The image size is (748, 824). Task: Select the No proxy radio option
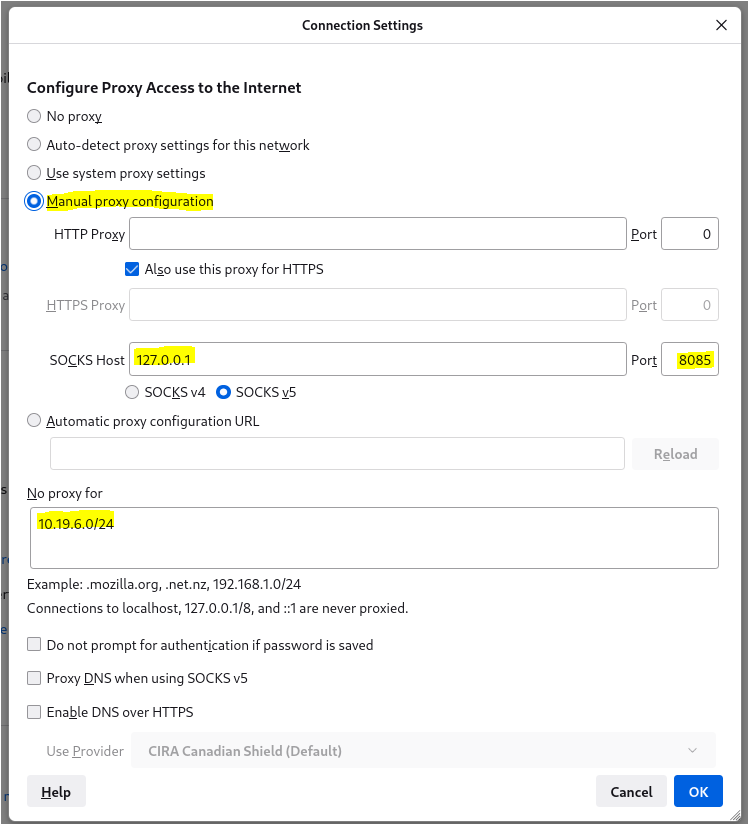(x=35, y=116)
